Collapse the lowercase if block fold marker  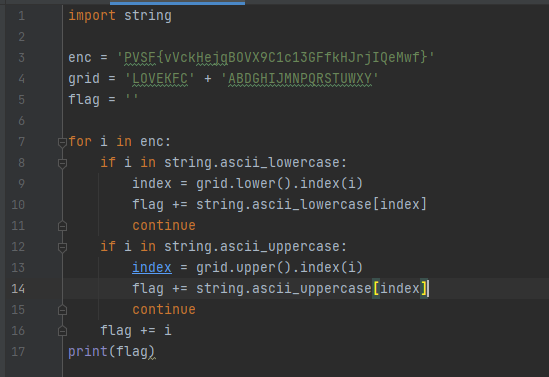(x=62, y=163)
